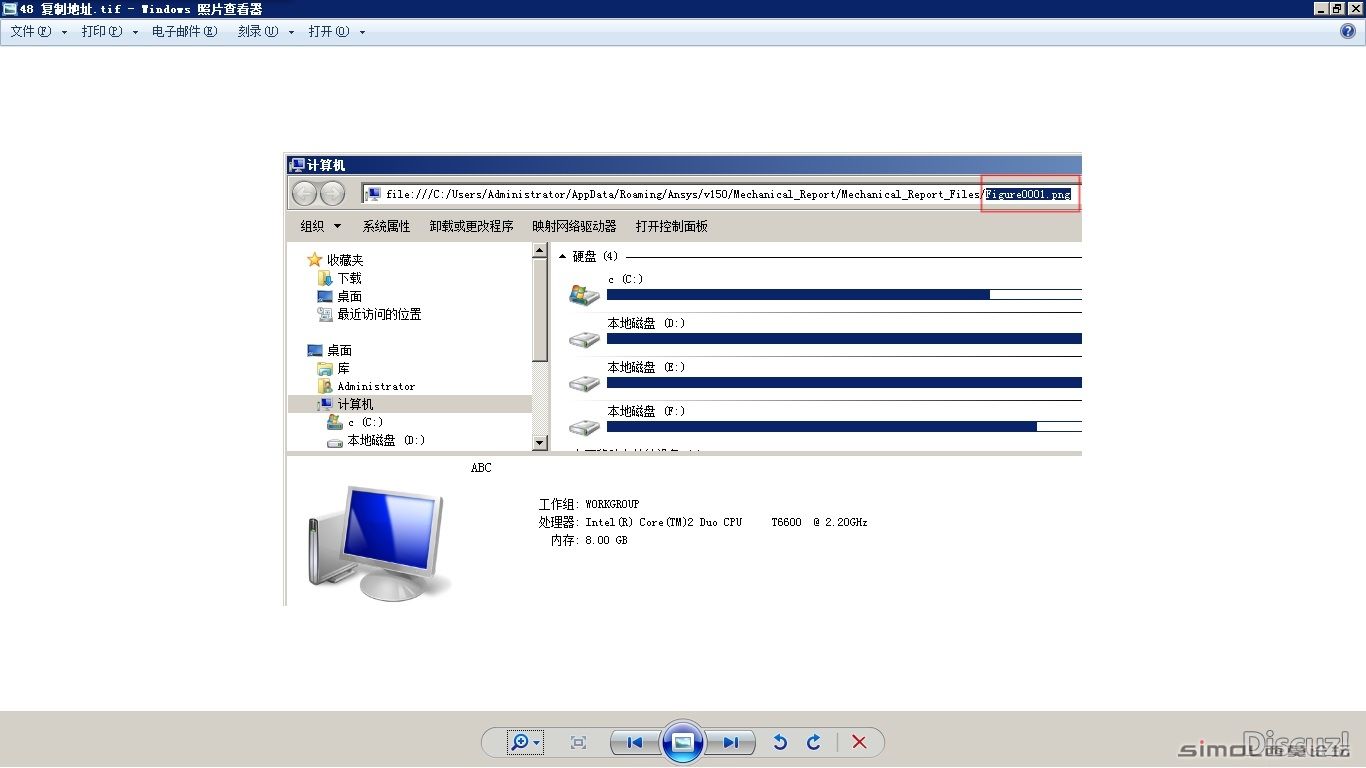Click the 最近访问的位置 icon

325,314
